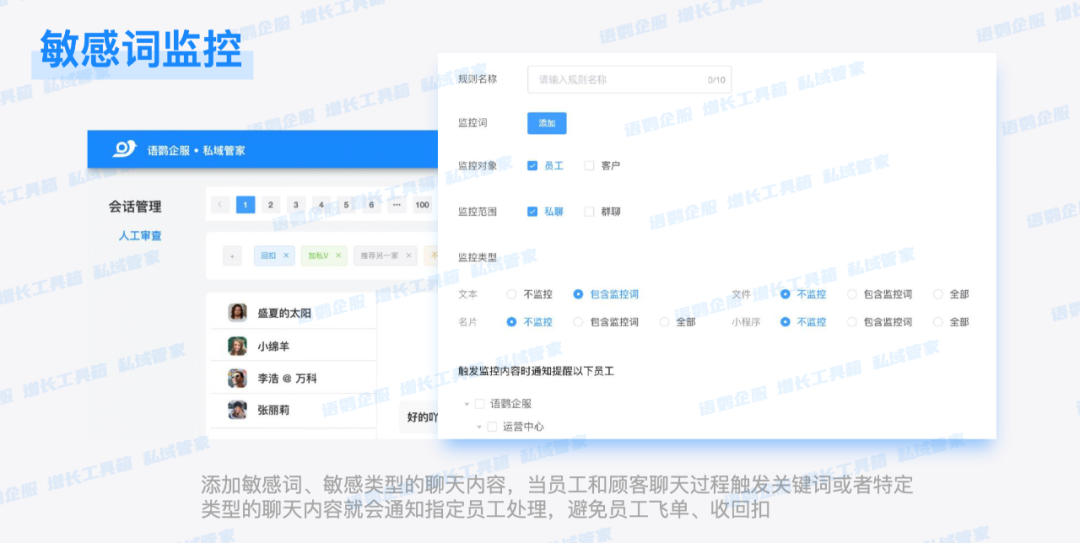Viewport: 1080px width, 543px height.
Task: Open the 人工审查 menu item
Action: click(140, 236)
